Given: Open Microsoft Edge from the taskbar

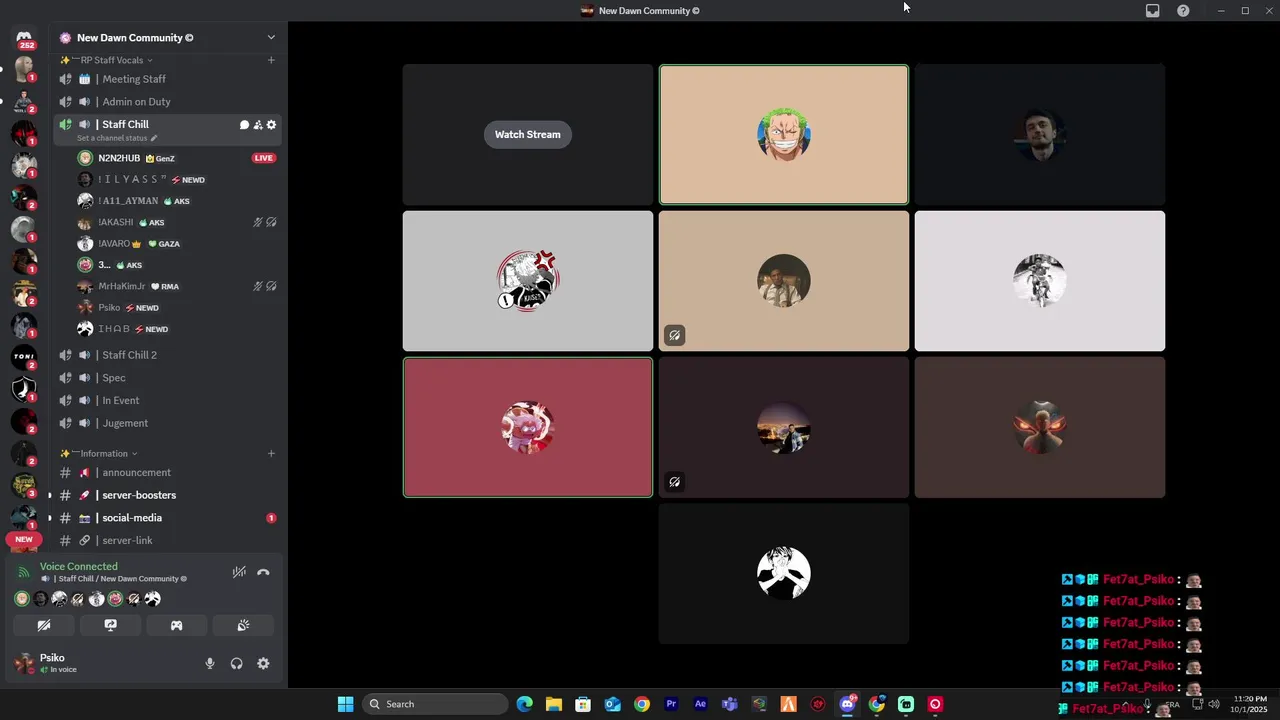Looking at the screenshot, I should (525, 704).
